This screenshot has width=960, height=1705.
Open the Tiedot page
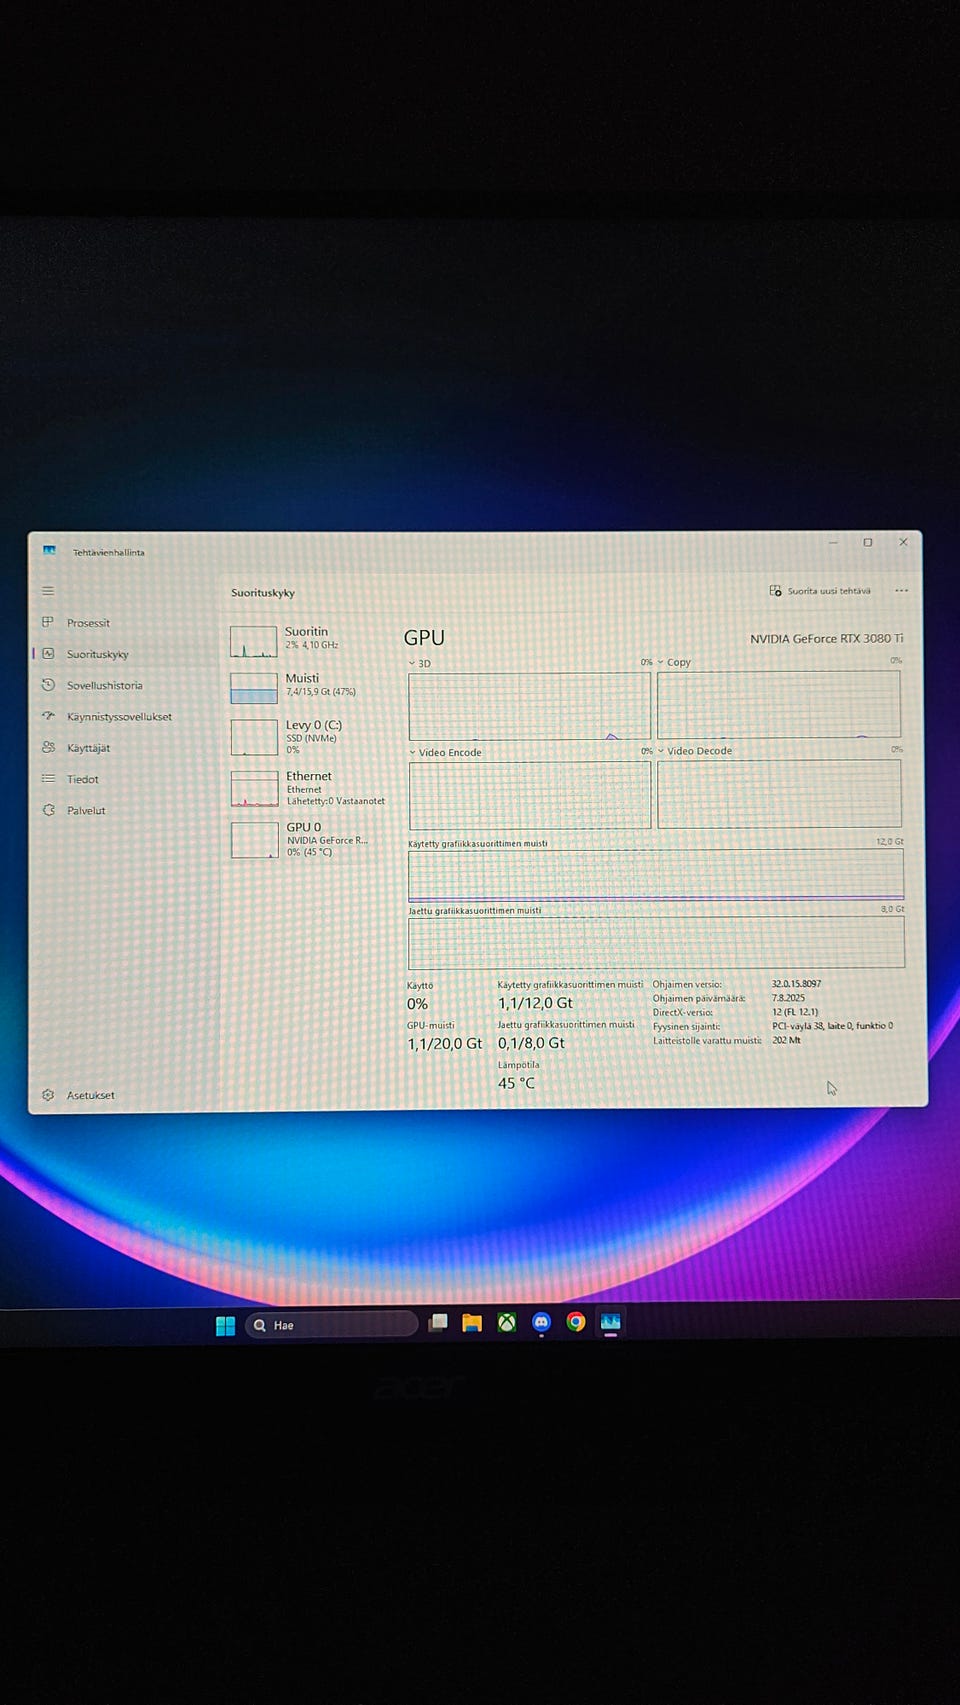coord(82,779)
